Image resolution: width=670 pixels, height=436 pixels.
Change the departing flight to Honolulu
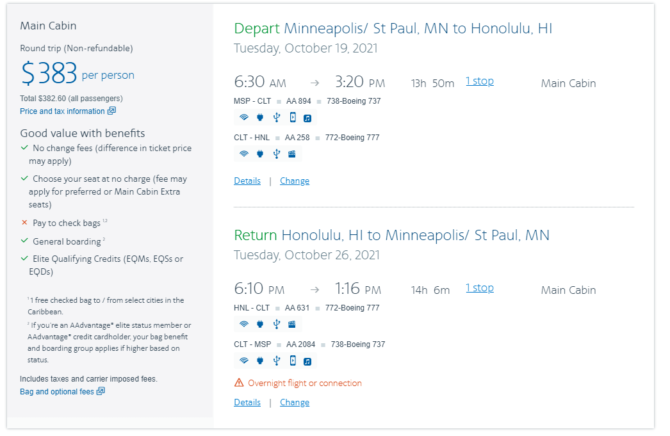point(294,181)
